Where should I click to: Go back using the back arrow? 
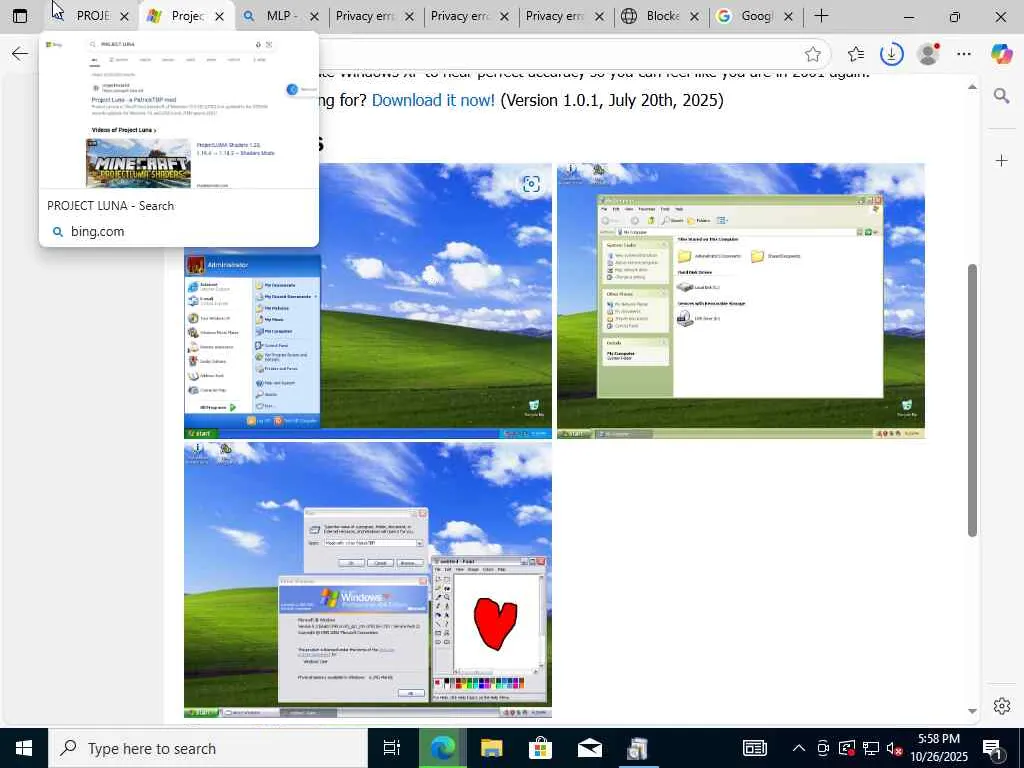20,54
